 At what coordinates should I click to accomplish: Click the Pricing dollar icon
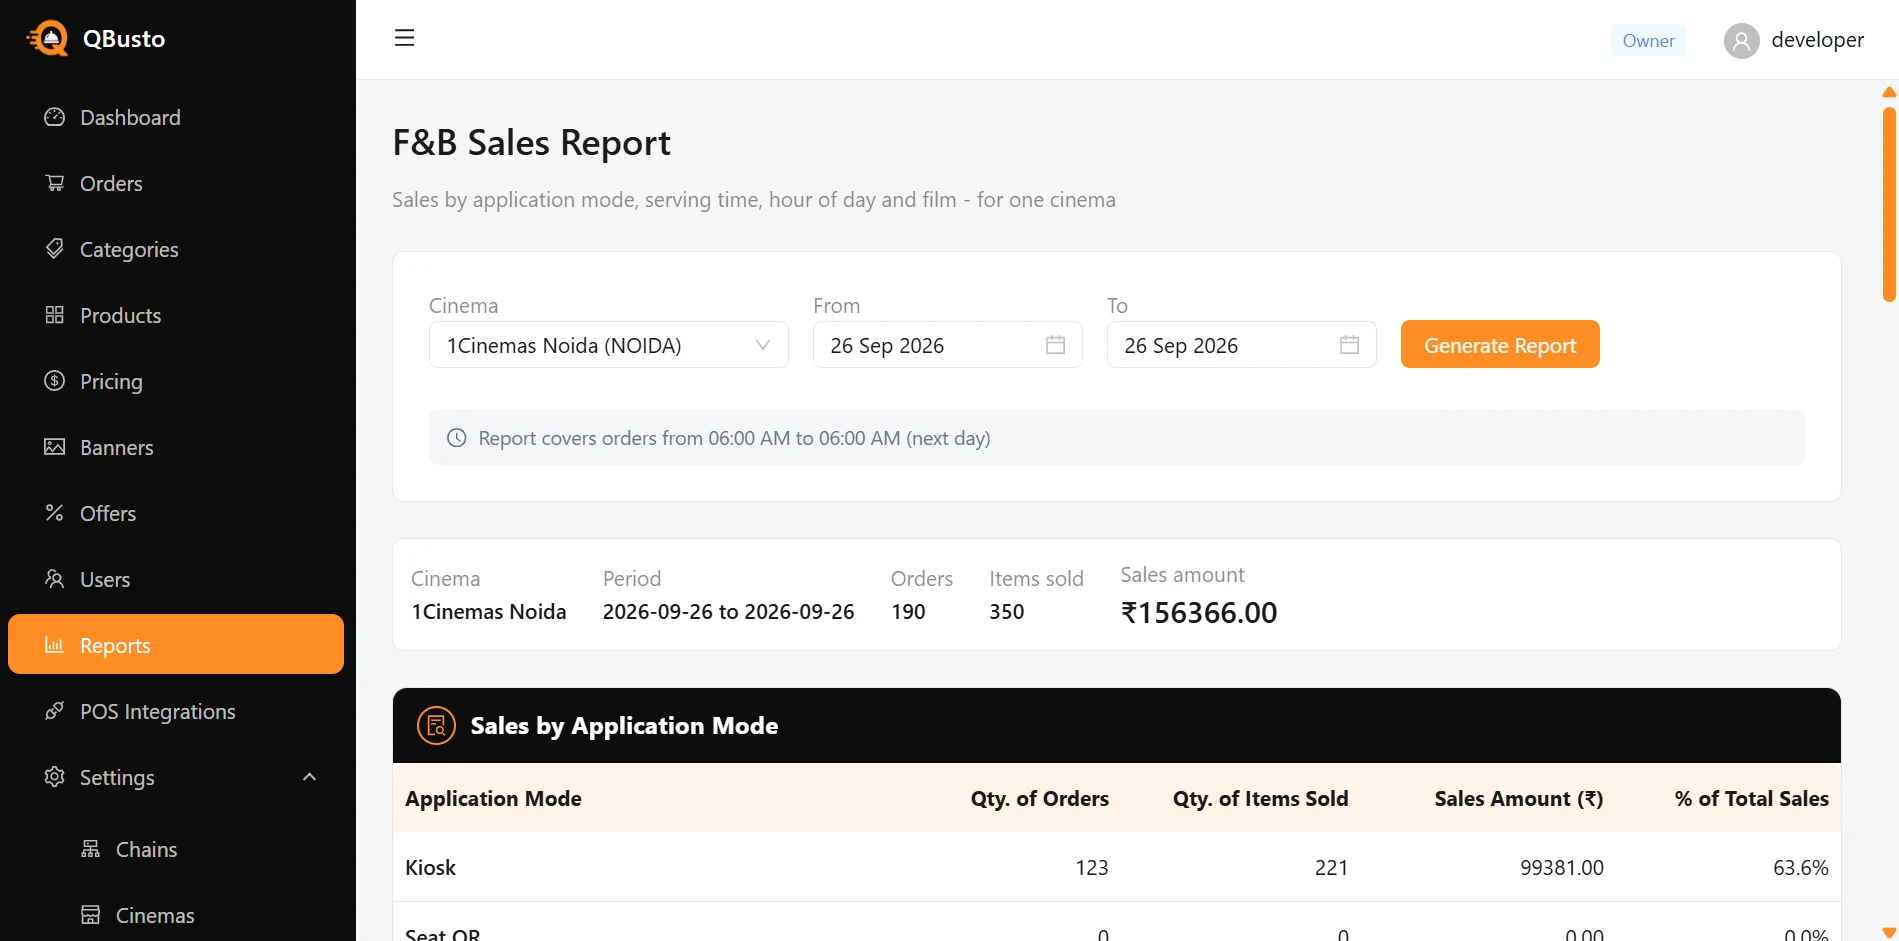55,381
